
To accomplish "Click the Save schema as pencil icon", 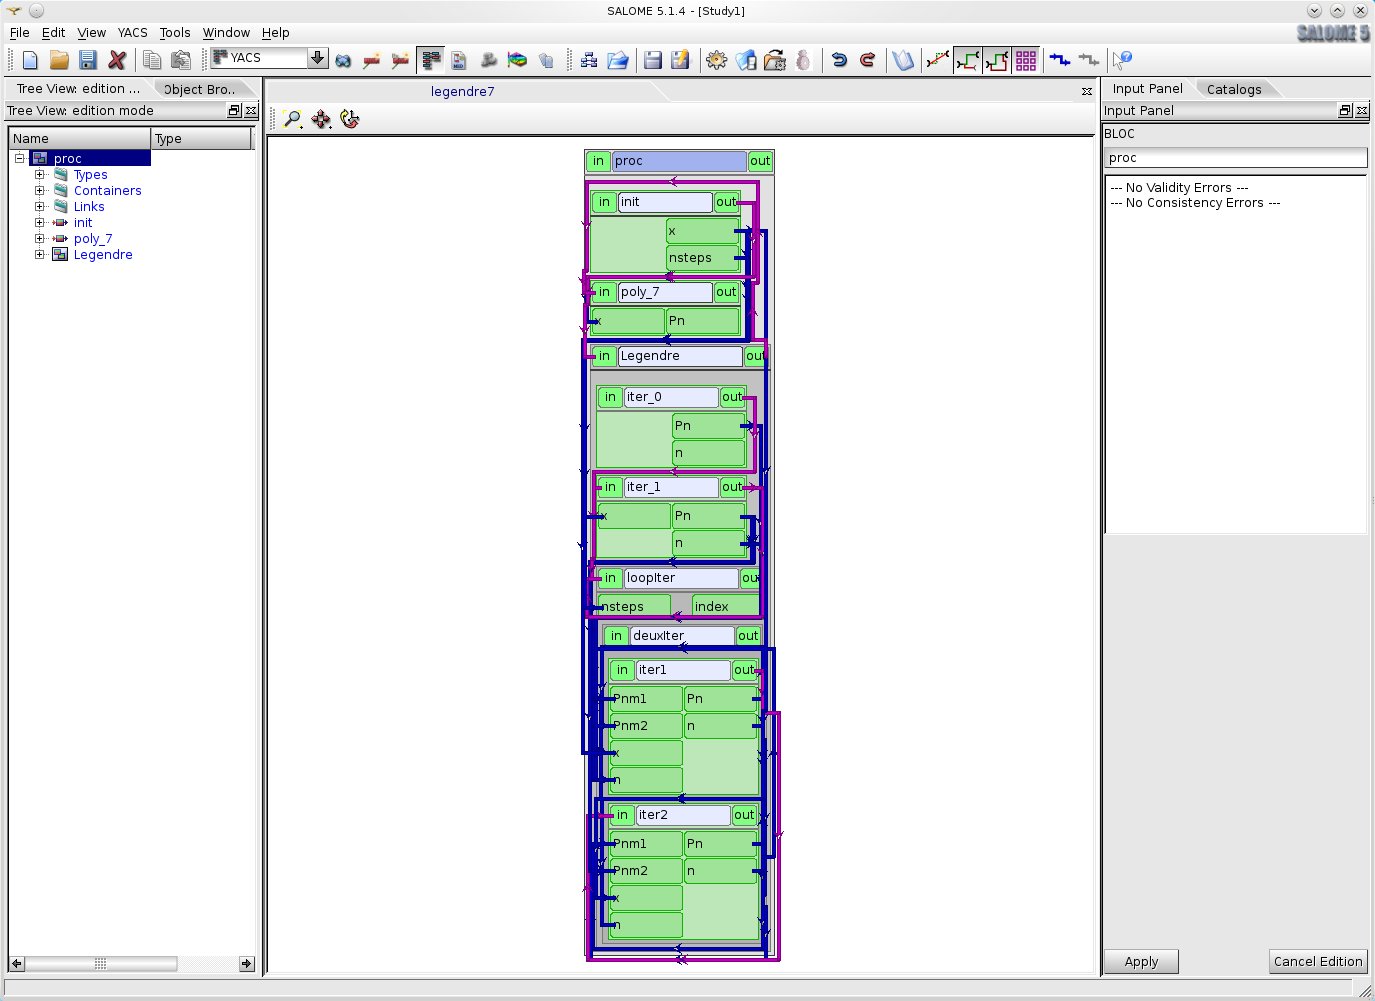I will [681, 60].
